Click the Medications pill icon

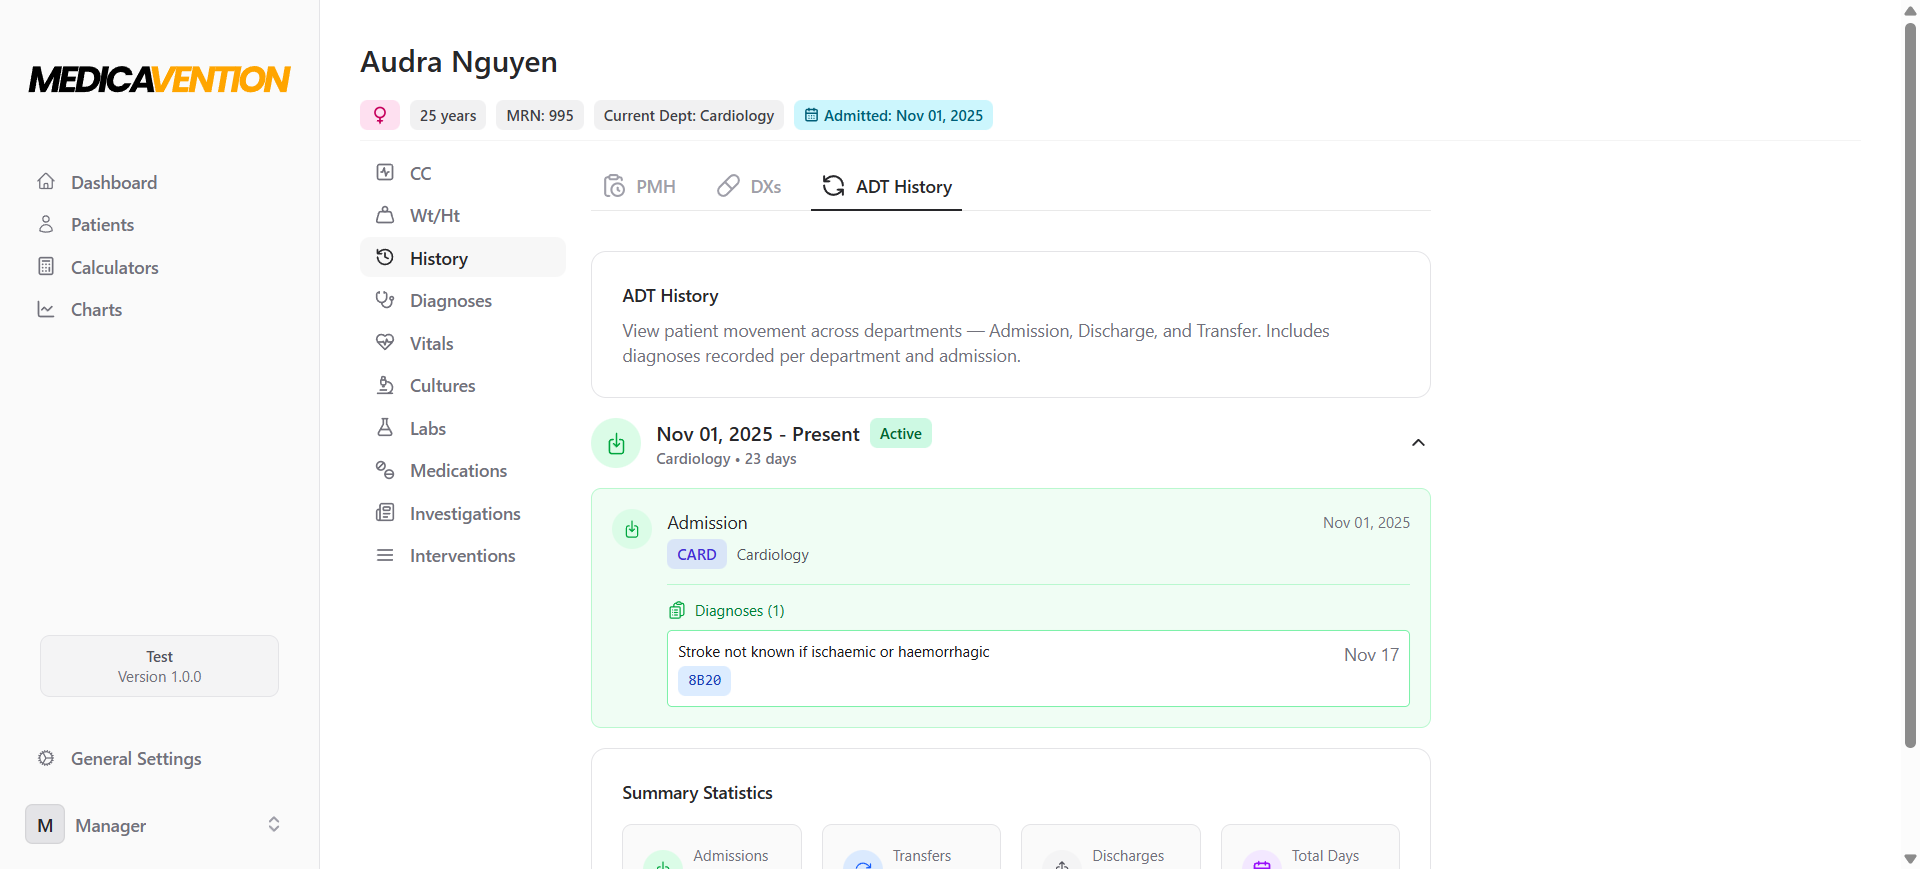click(x=385, y=470)
